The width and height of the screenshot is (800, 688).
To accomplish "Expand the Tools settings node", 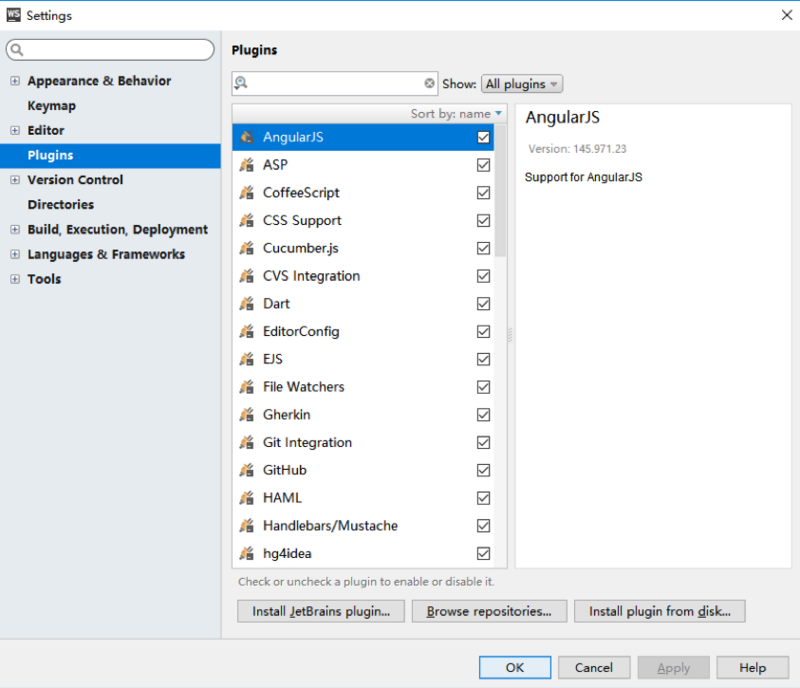I will (15, 279).
